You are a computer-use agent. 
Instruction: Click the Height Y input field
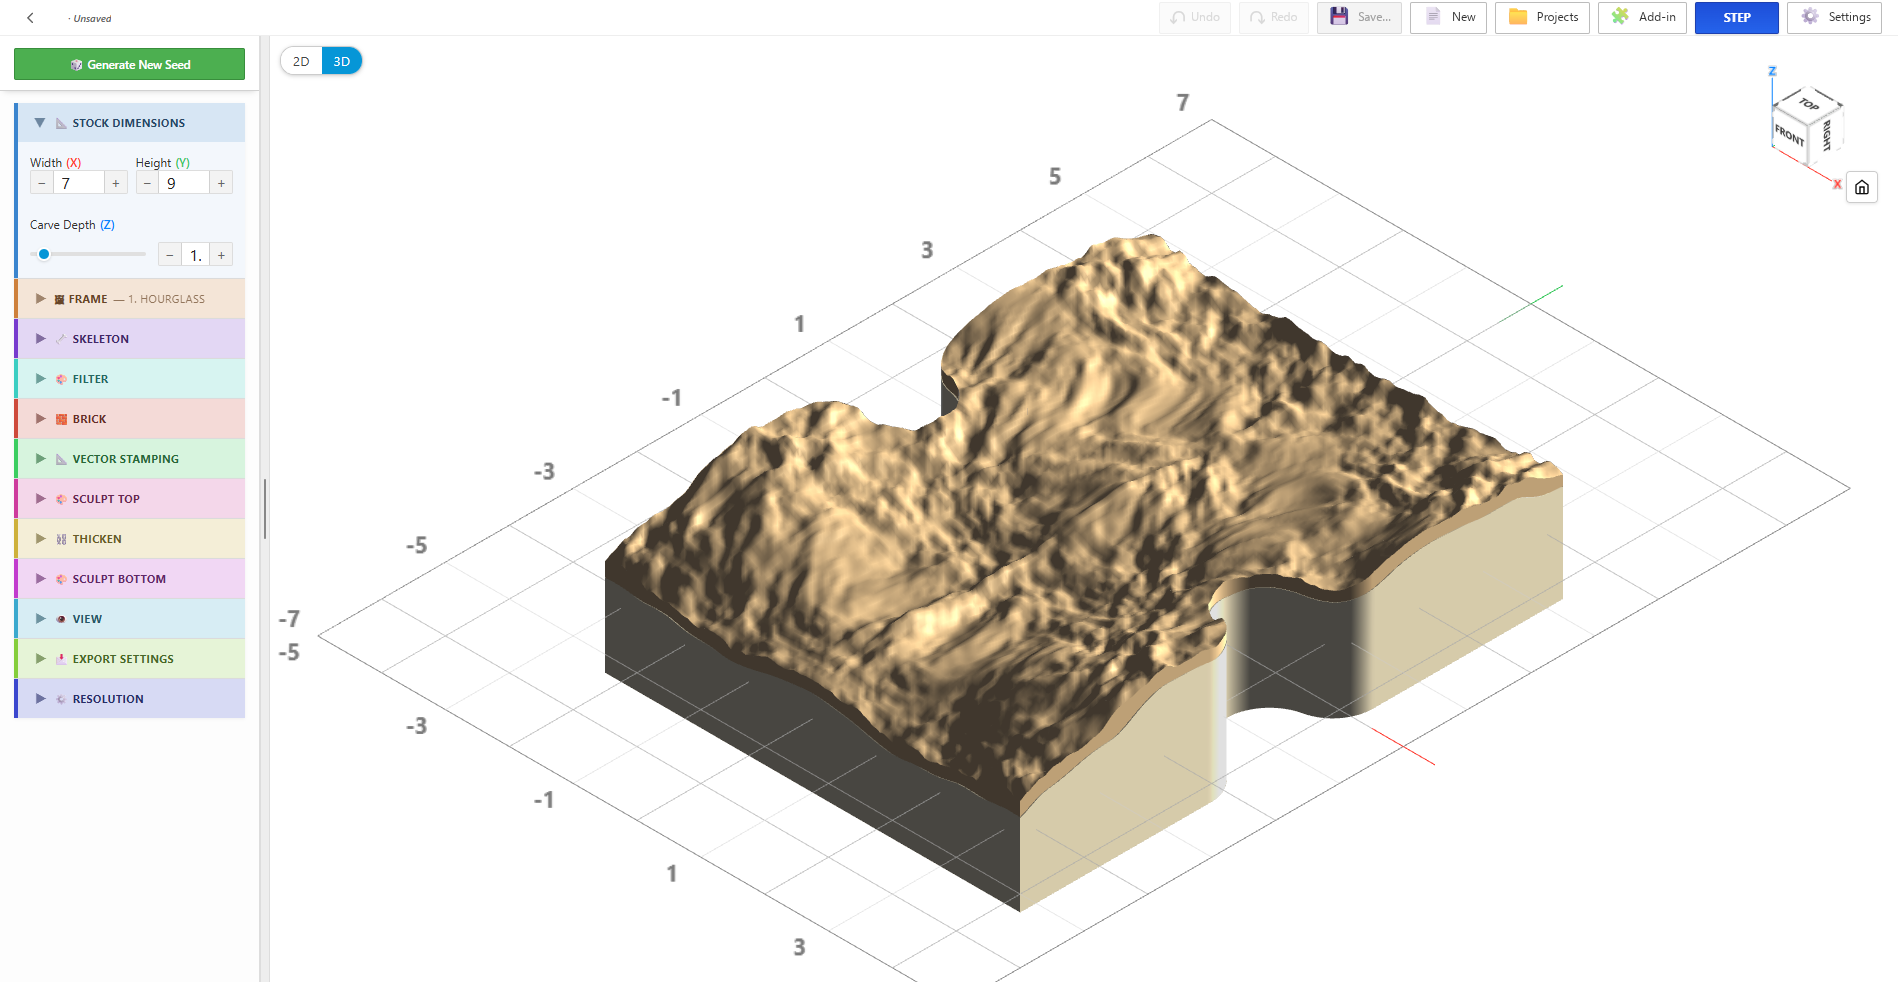point(184,183)
